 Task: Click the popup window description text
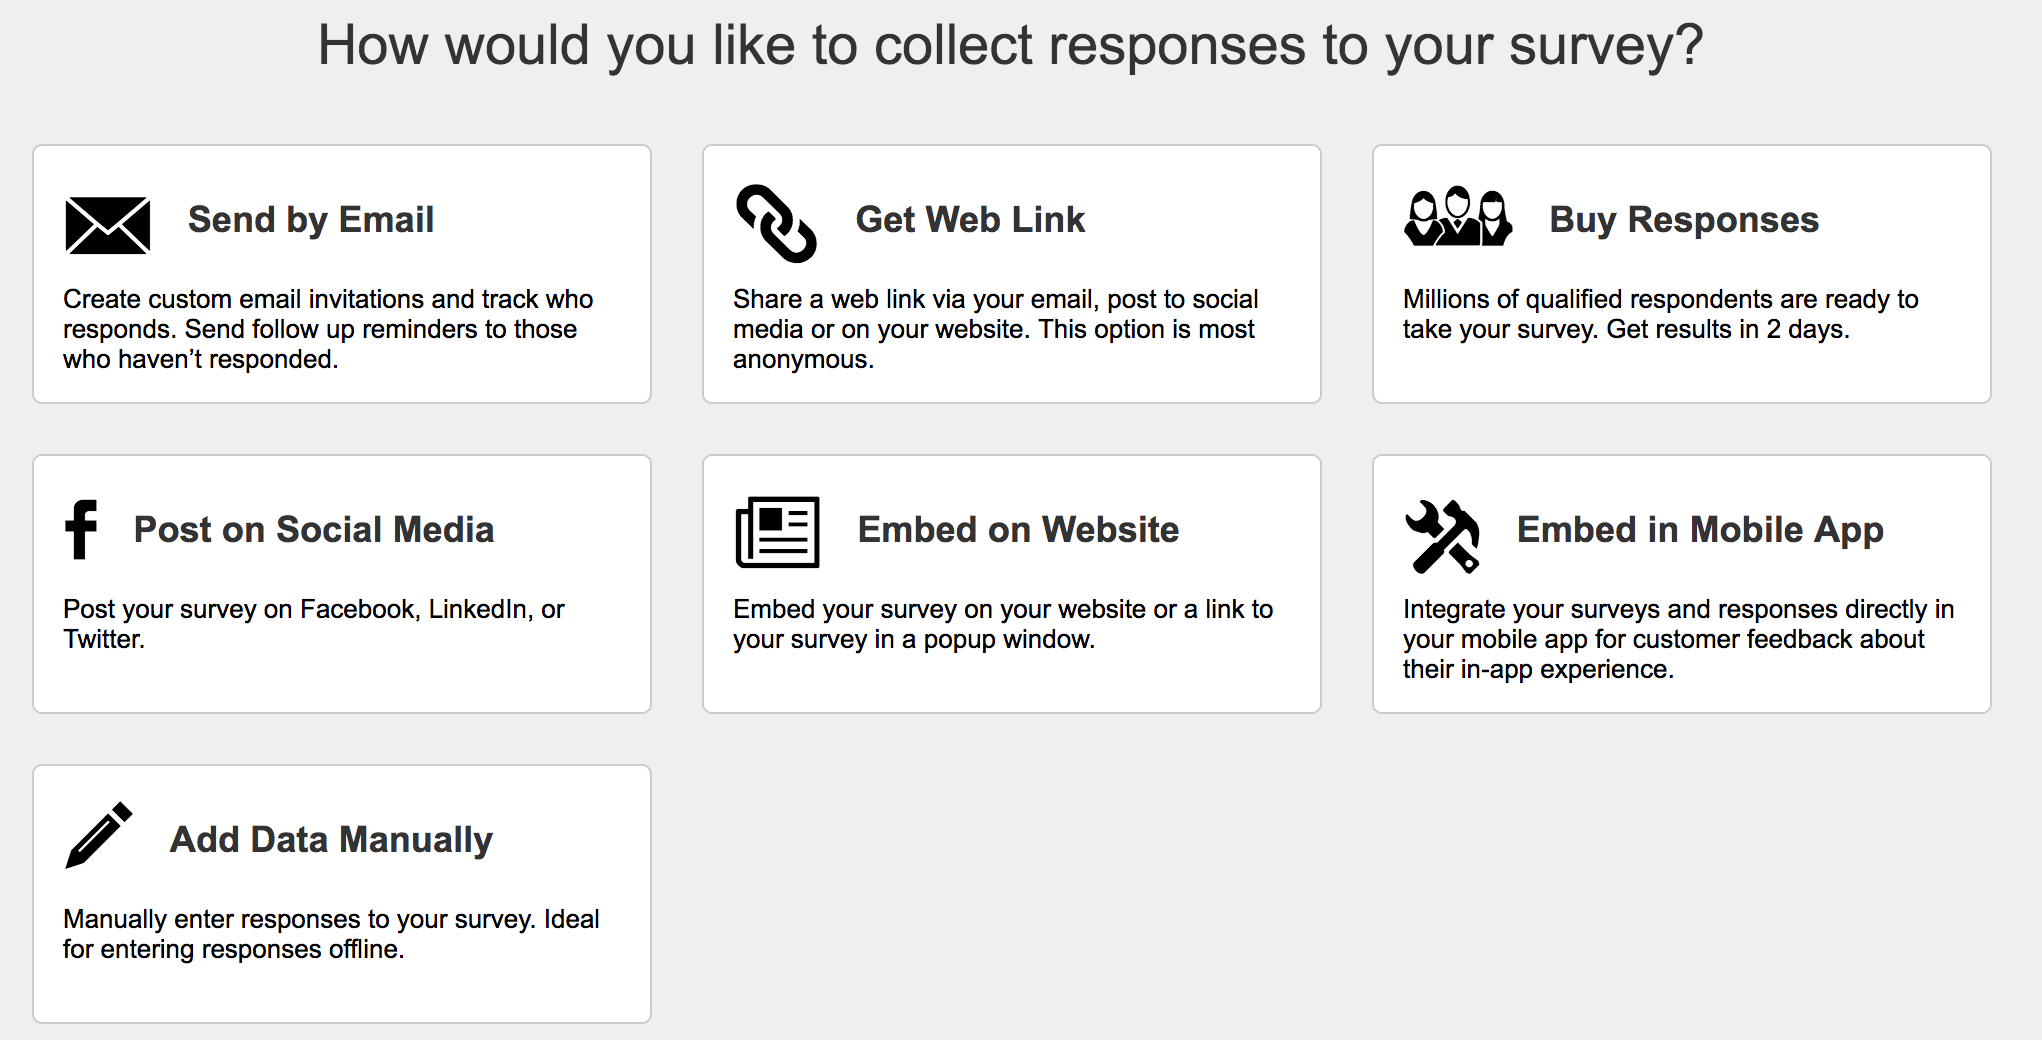1003,624
